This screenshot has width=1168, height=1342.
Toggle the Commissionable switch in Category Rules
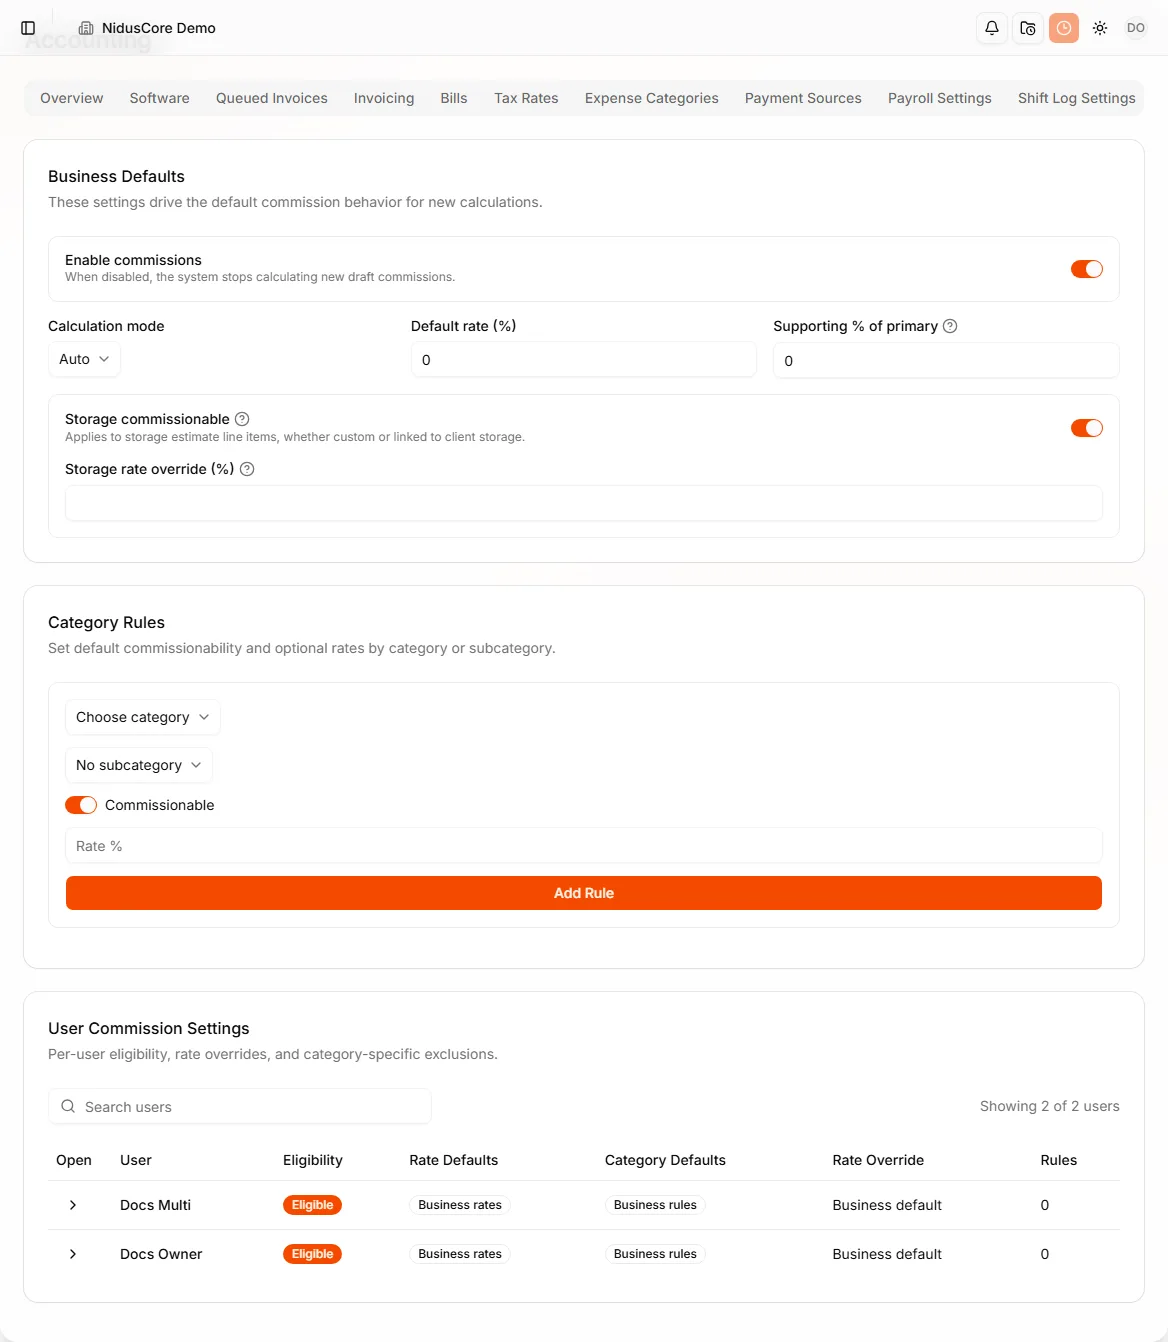tap(81, 805)
